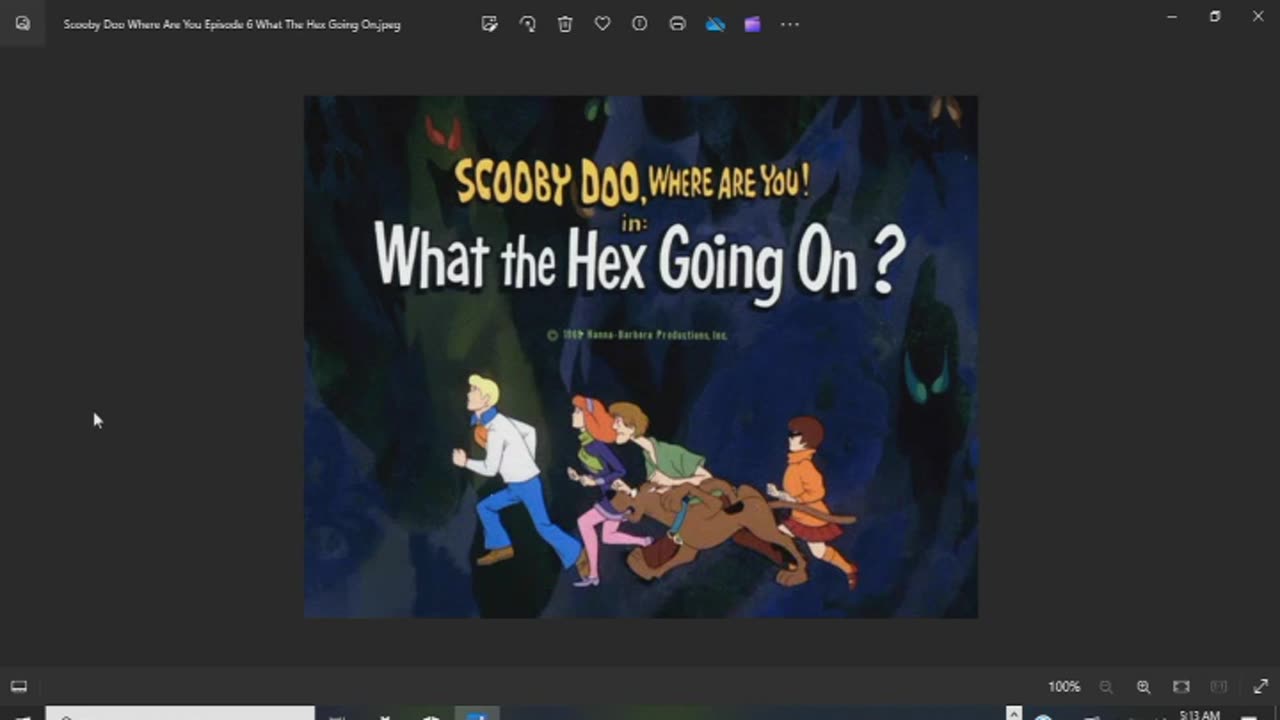Fit image to window with the fit icon
Screen dimensions: 1280x720
tap(1181, 686)
